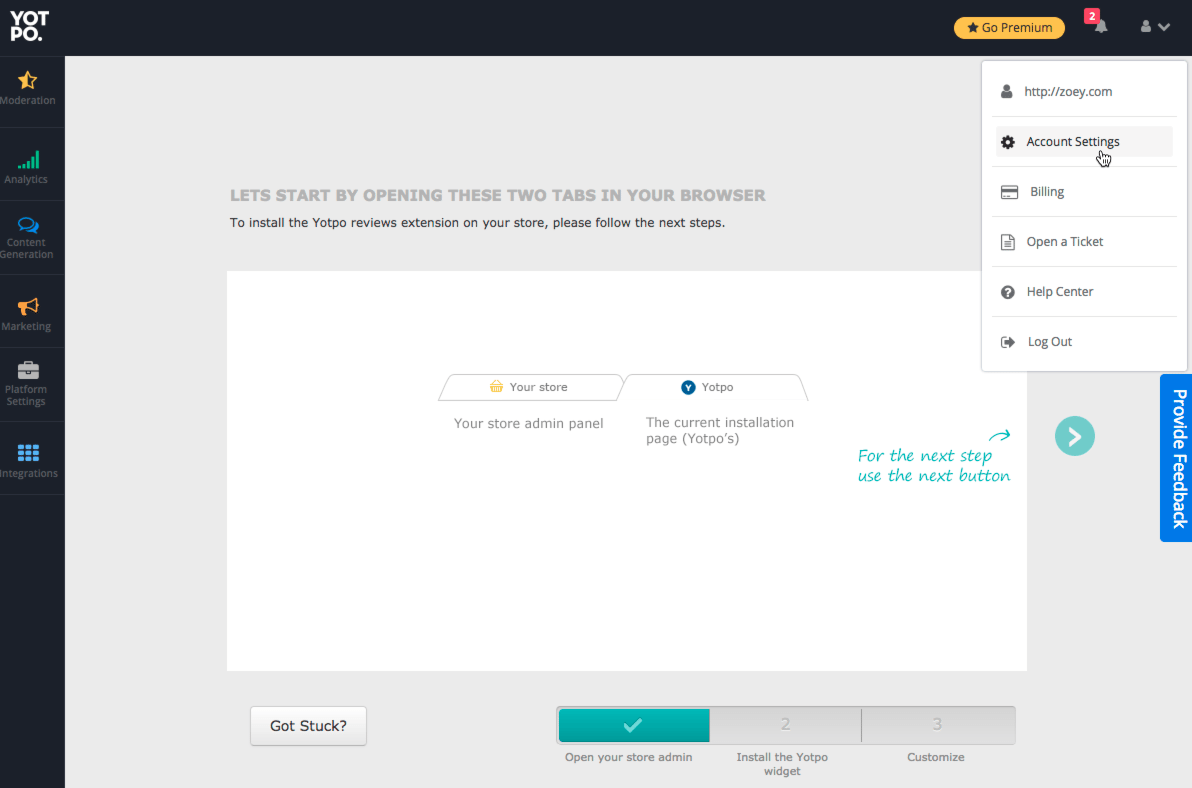Click 'Your store admin panel' text

click(529, 424)
